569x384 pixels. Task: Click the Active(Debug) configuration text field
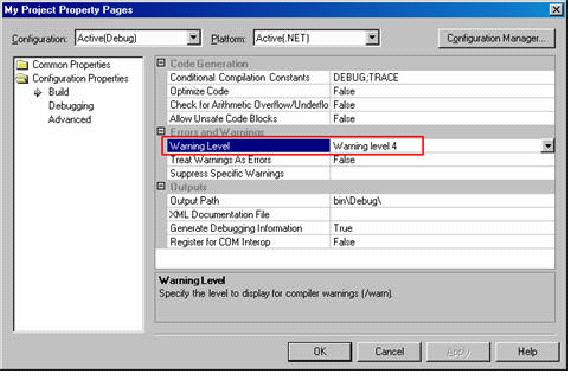[131, 38]
